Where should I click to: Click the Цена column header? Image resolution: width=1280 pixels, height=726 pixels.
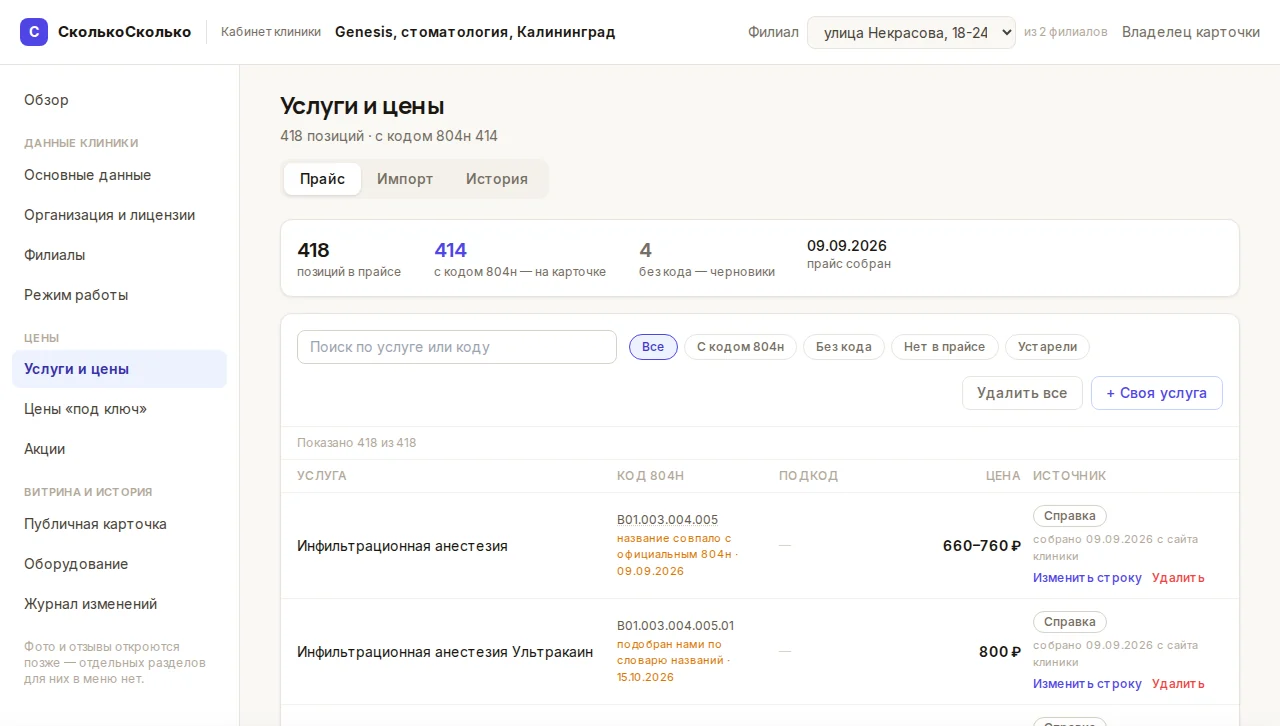pos(1003,476)
